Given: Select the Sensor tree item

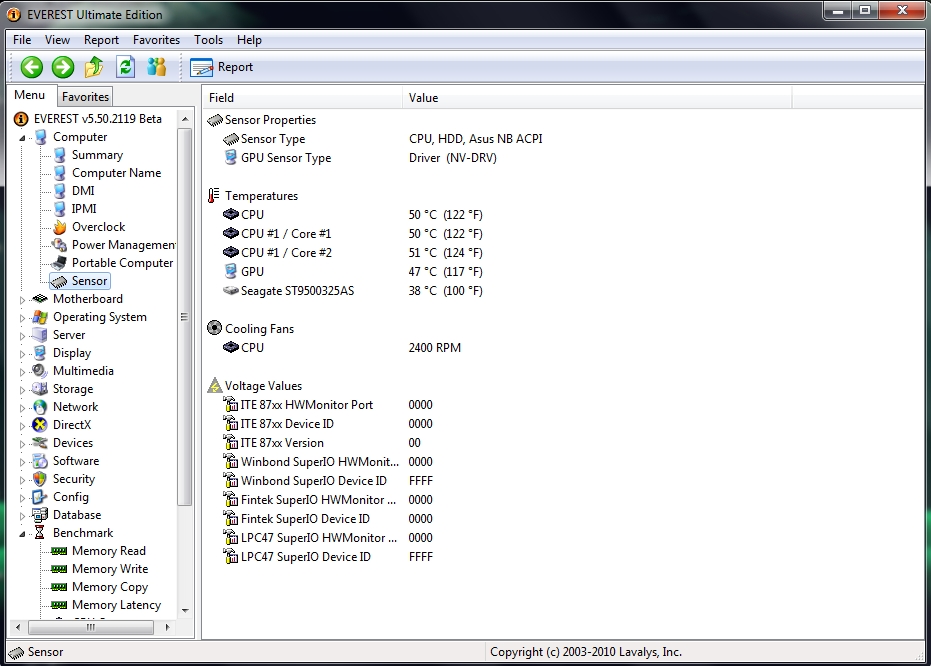Looking at the screenshot, I should [89, 281].
